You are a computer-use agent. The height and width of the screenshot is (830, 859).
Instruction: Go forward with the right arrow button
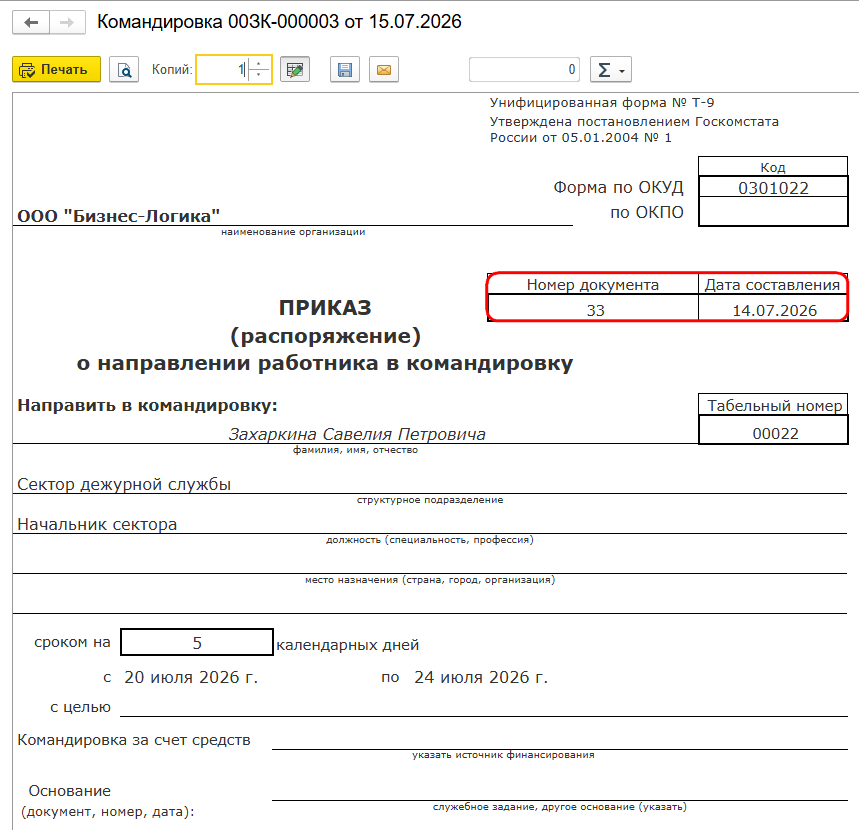point(67,22)
